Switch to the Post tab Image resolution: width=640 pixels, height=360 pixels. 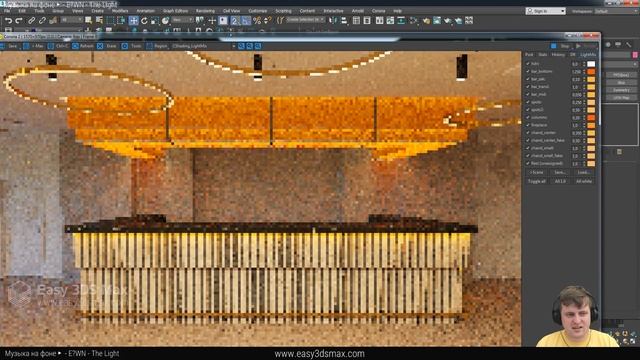[529, 54]
